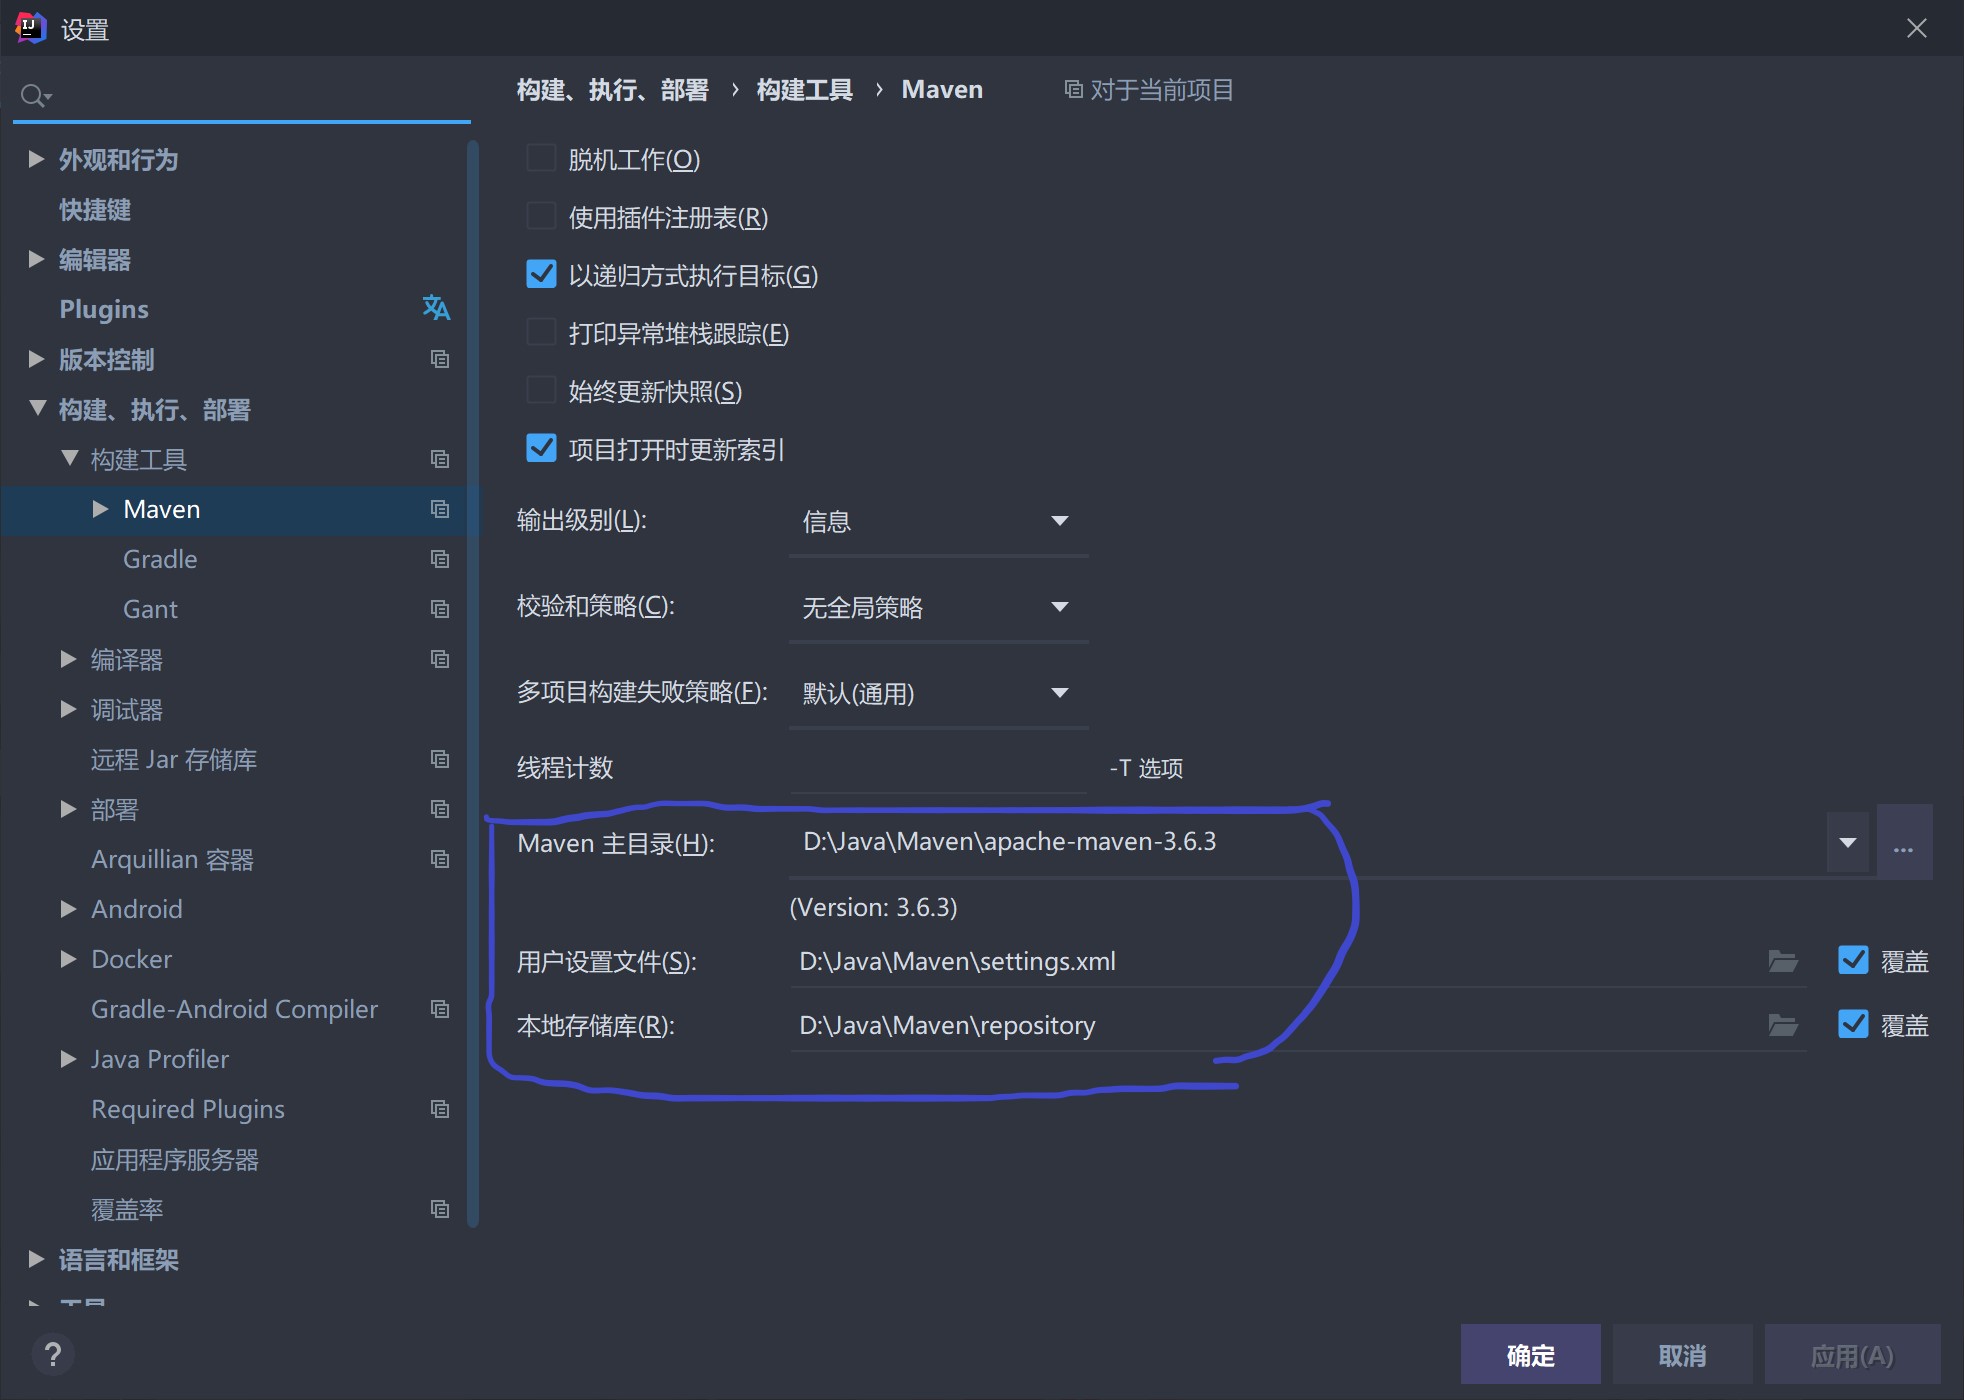Open Maven 主目录 dropdown arrow
1964x1400 pixels.
(1848, 843)
